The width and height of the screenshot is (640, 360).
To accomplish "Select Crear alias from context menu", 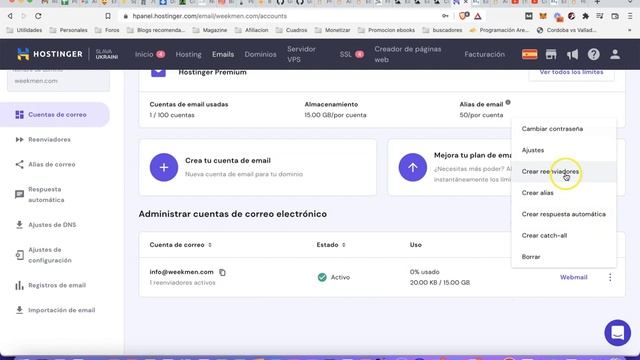I will pyautogui.click(x=564, y=193).
